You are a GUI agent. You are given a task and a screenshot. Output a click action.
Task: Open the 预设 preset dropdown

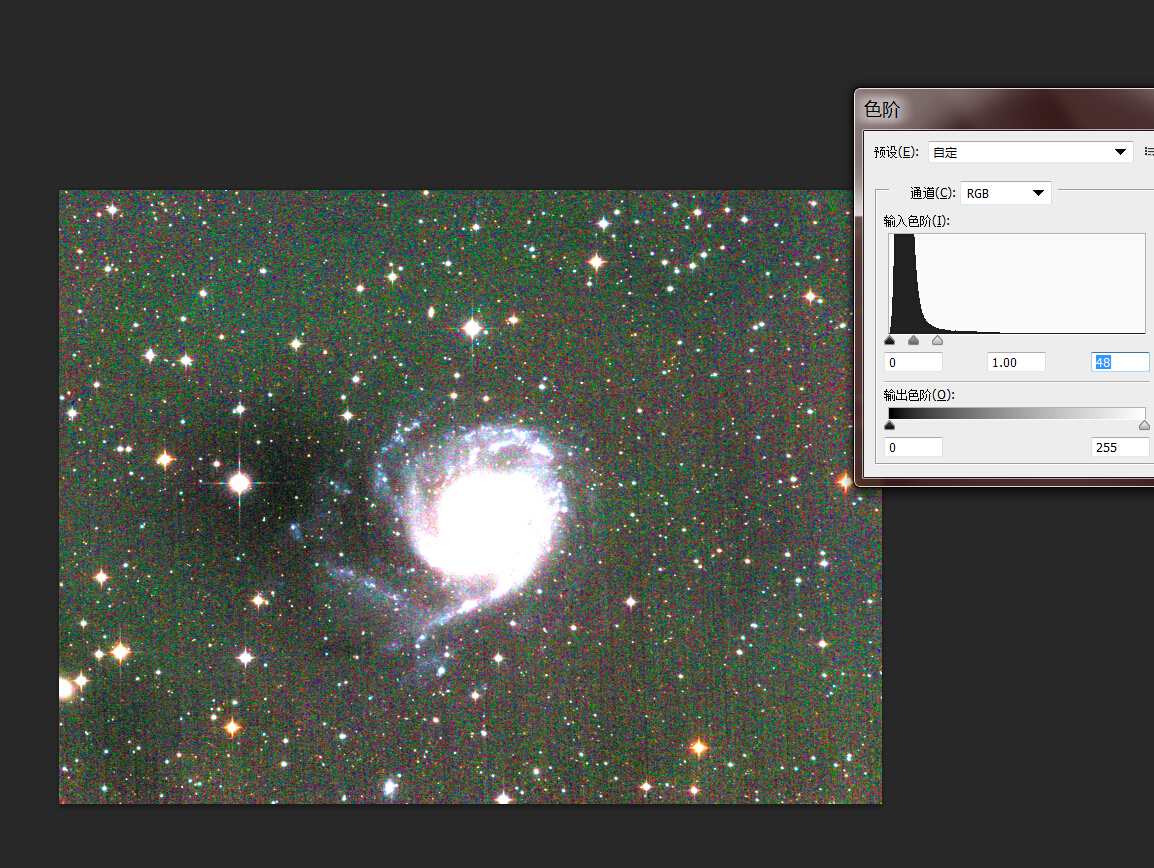[1030, 152]
